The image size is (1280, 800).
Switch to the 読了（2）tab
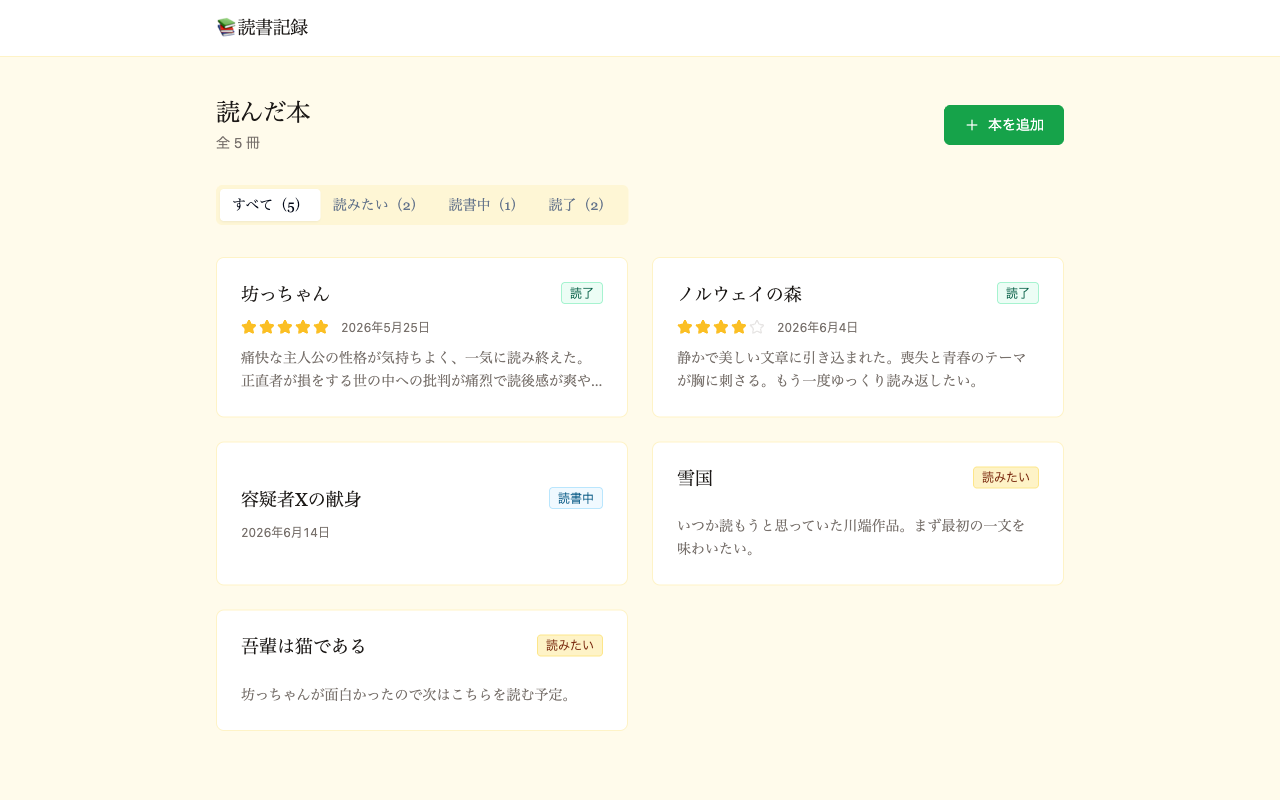click(x=580, y=205)
